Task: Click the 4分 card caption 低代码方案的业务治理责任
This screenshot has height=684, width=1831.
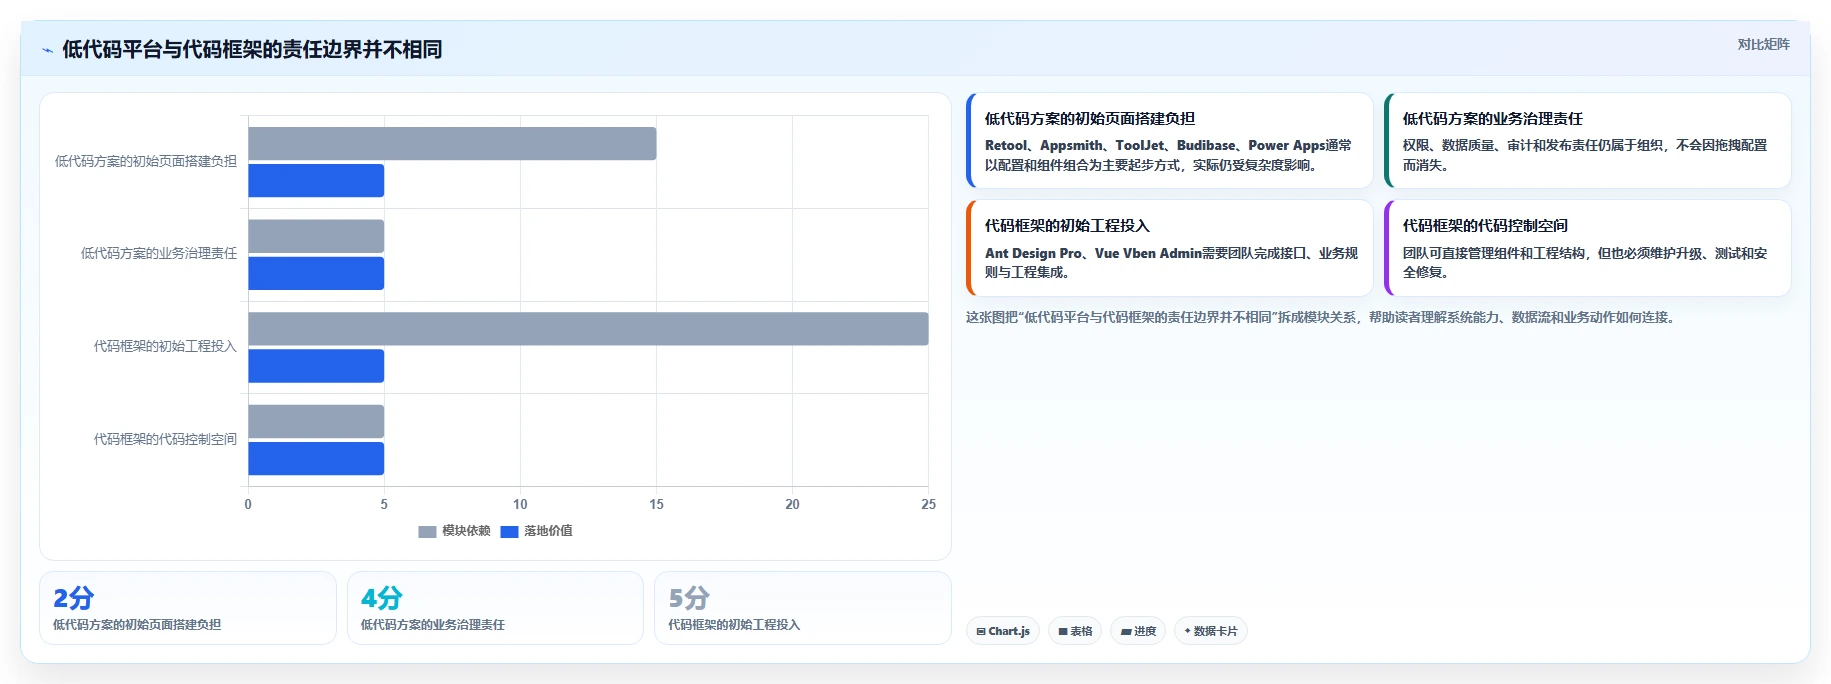Action: pos(433,625)
